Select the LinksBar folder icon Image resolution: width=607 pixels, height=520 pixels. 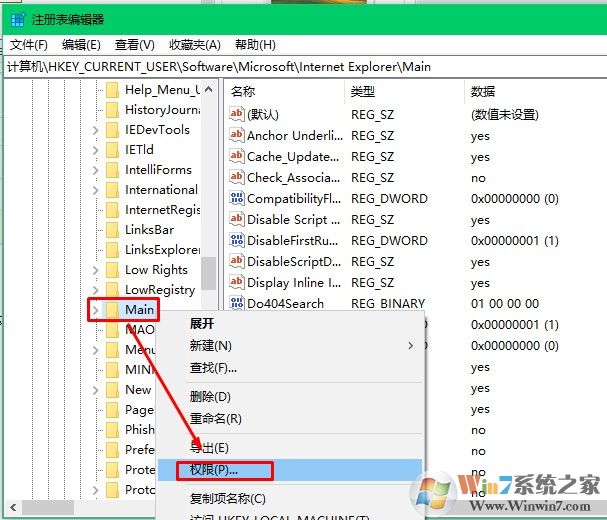112,230
